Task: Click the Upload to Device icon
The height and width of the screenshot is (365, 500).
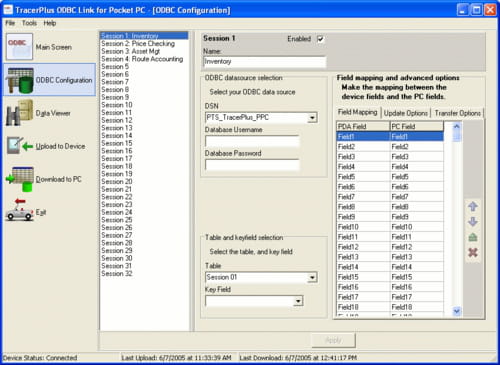Action: 20,146
